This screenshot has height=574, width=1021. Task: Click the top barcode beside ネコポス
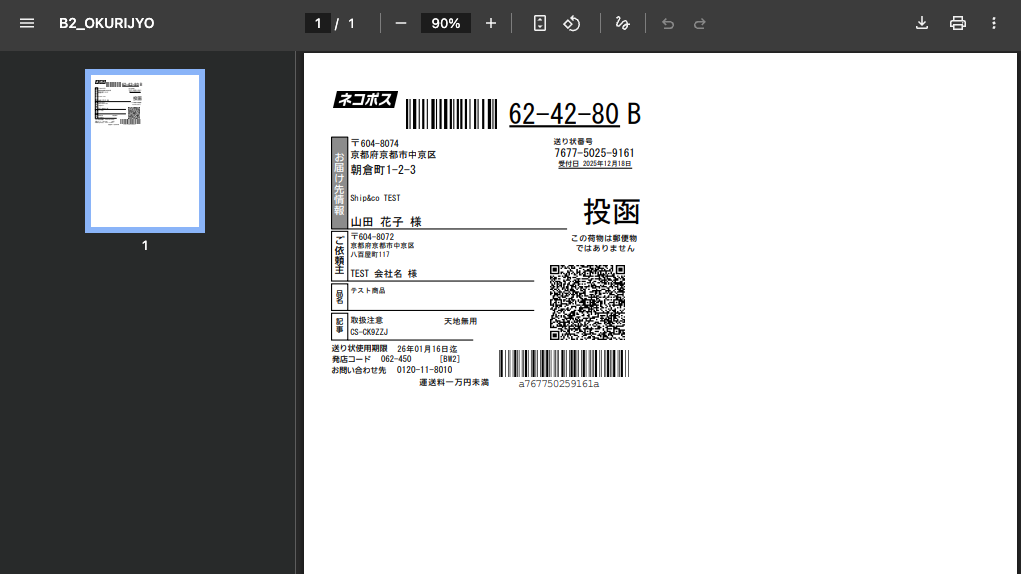[451, 115]
